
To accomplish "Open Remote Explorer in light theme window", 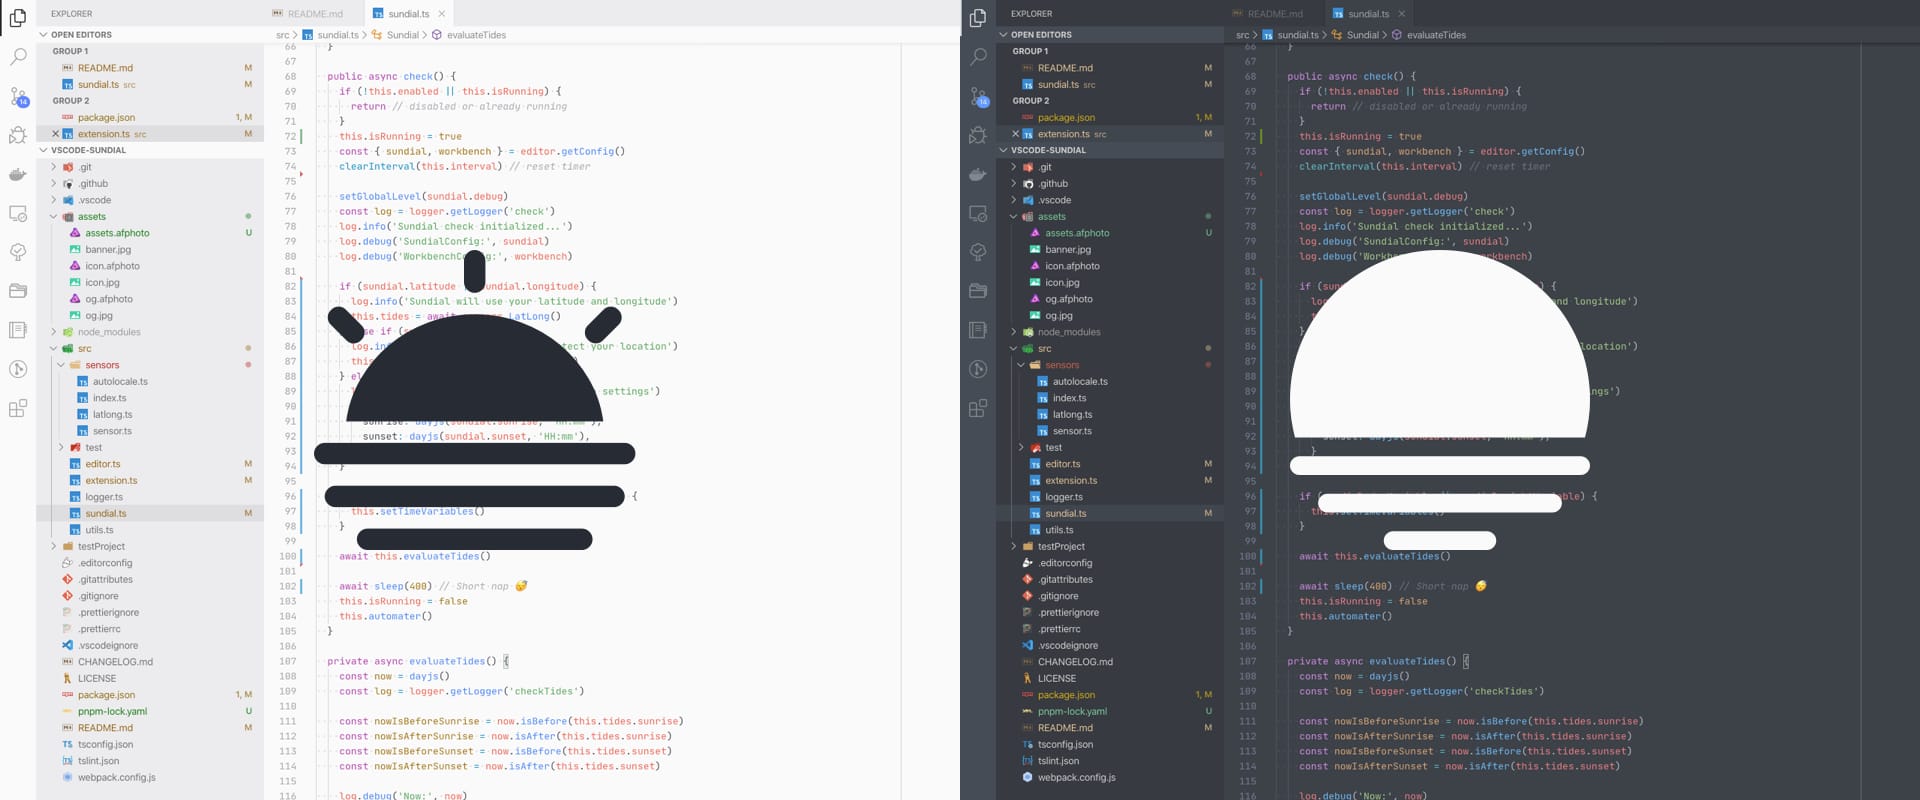I will [18, 213].
